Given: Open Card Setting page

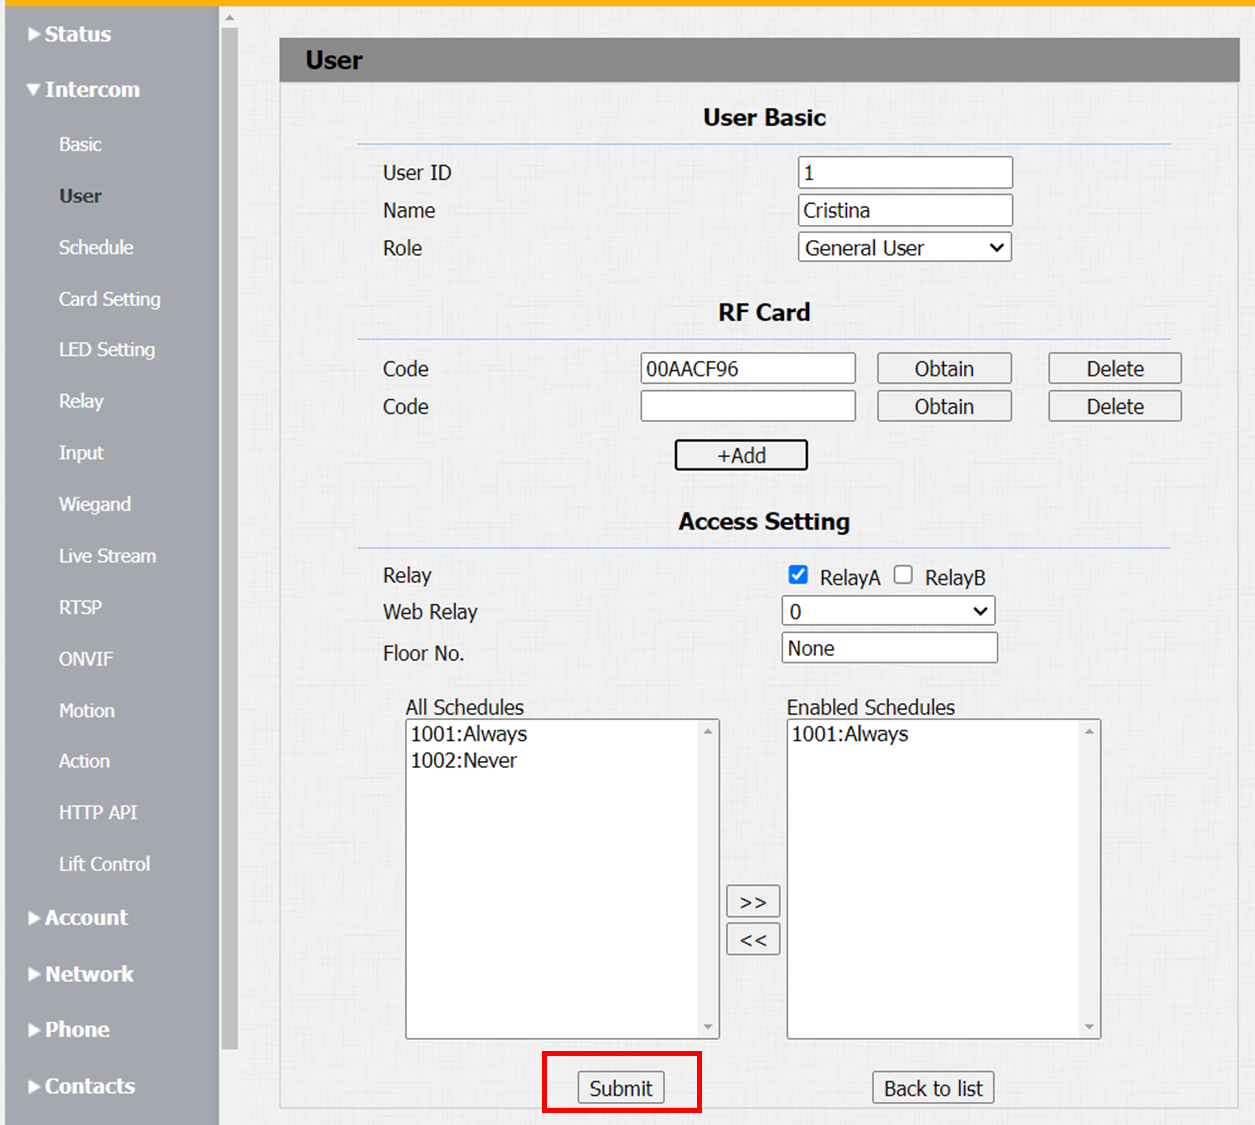Looking at the screenshot, I should pyautogui.click(x=109, y=299).
